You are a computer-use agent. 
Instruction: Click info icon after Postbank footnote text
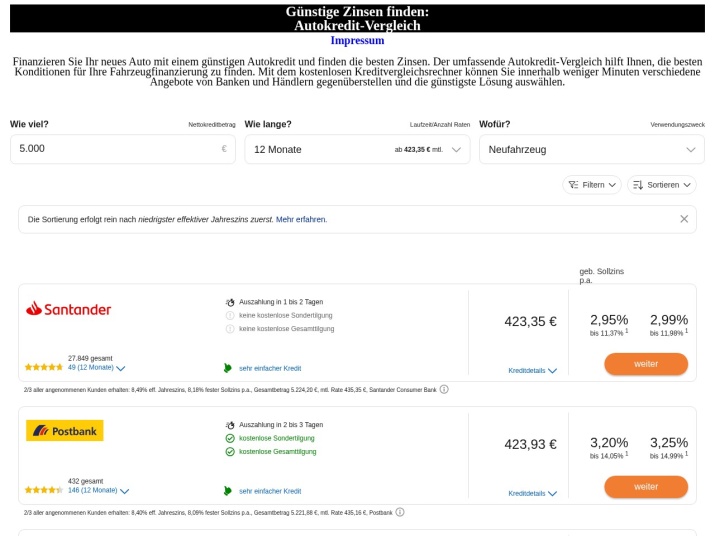coord(400,512)
